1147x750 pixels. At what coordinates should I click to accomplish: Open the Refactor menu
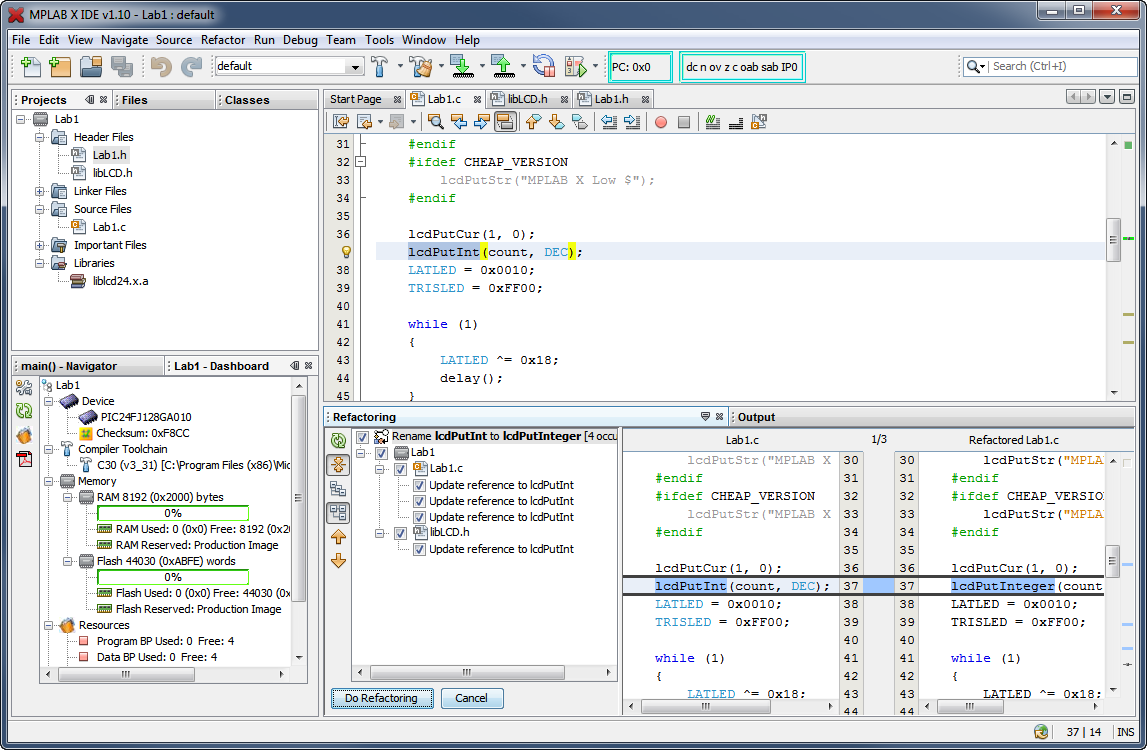(223, 40)
